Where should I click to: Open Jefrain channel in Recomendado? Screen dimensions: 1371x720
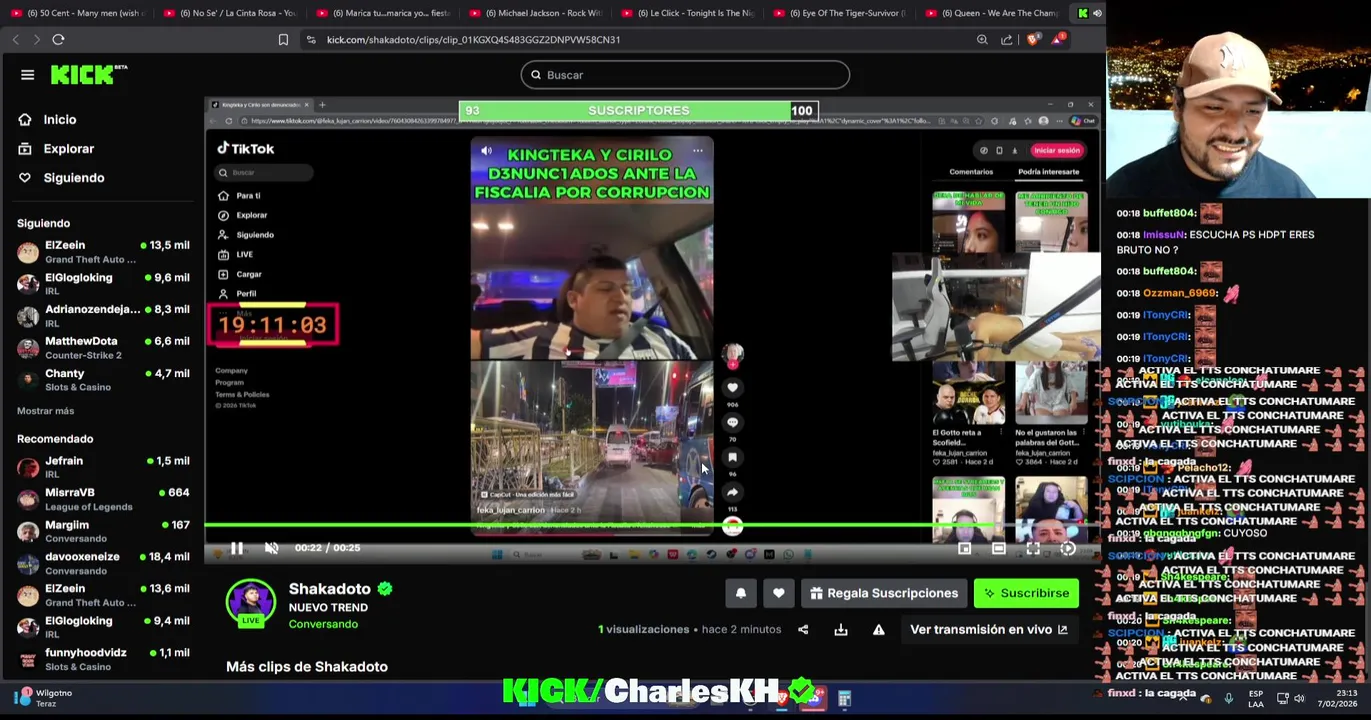click(103, 467)
